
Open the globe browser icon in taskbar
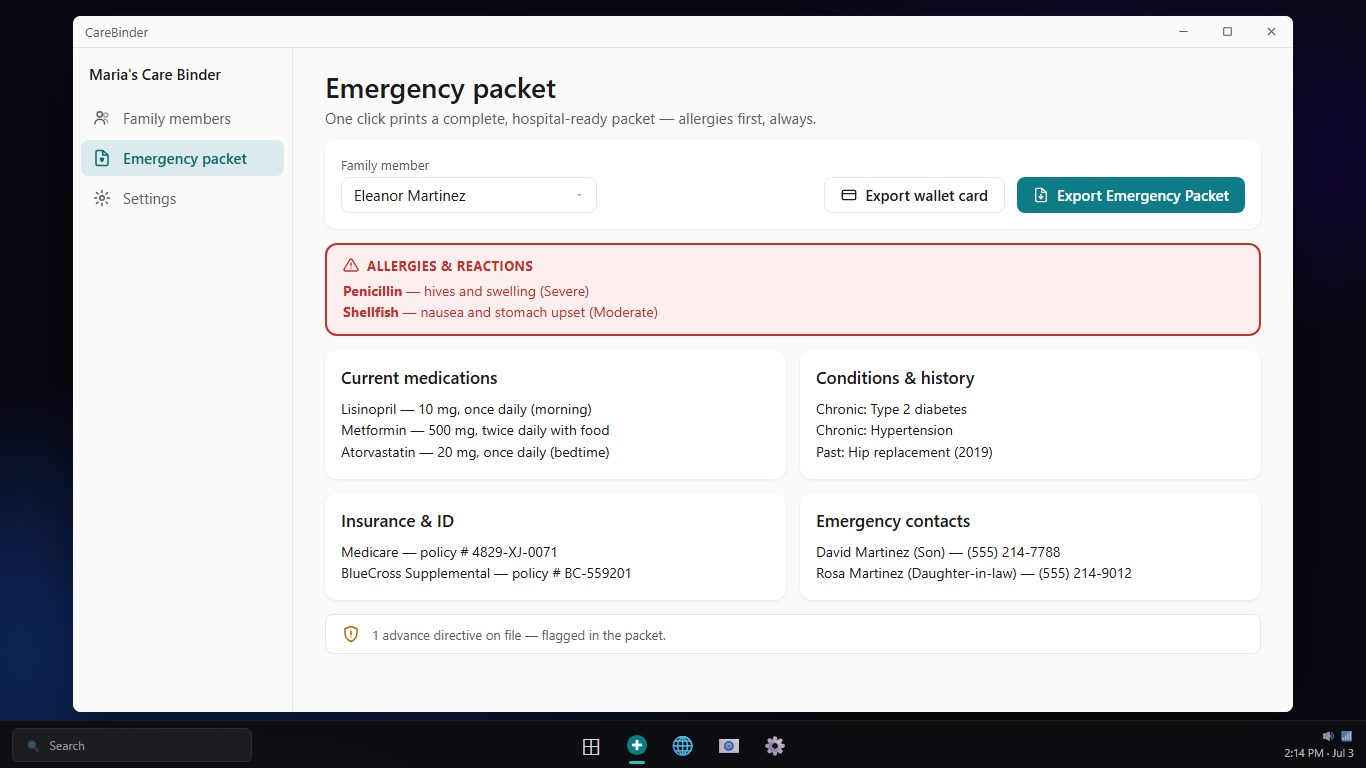click(683, 746)
